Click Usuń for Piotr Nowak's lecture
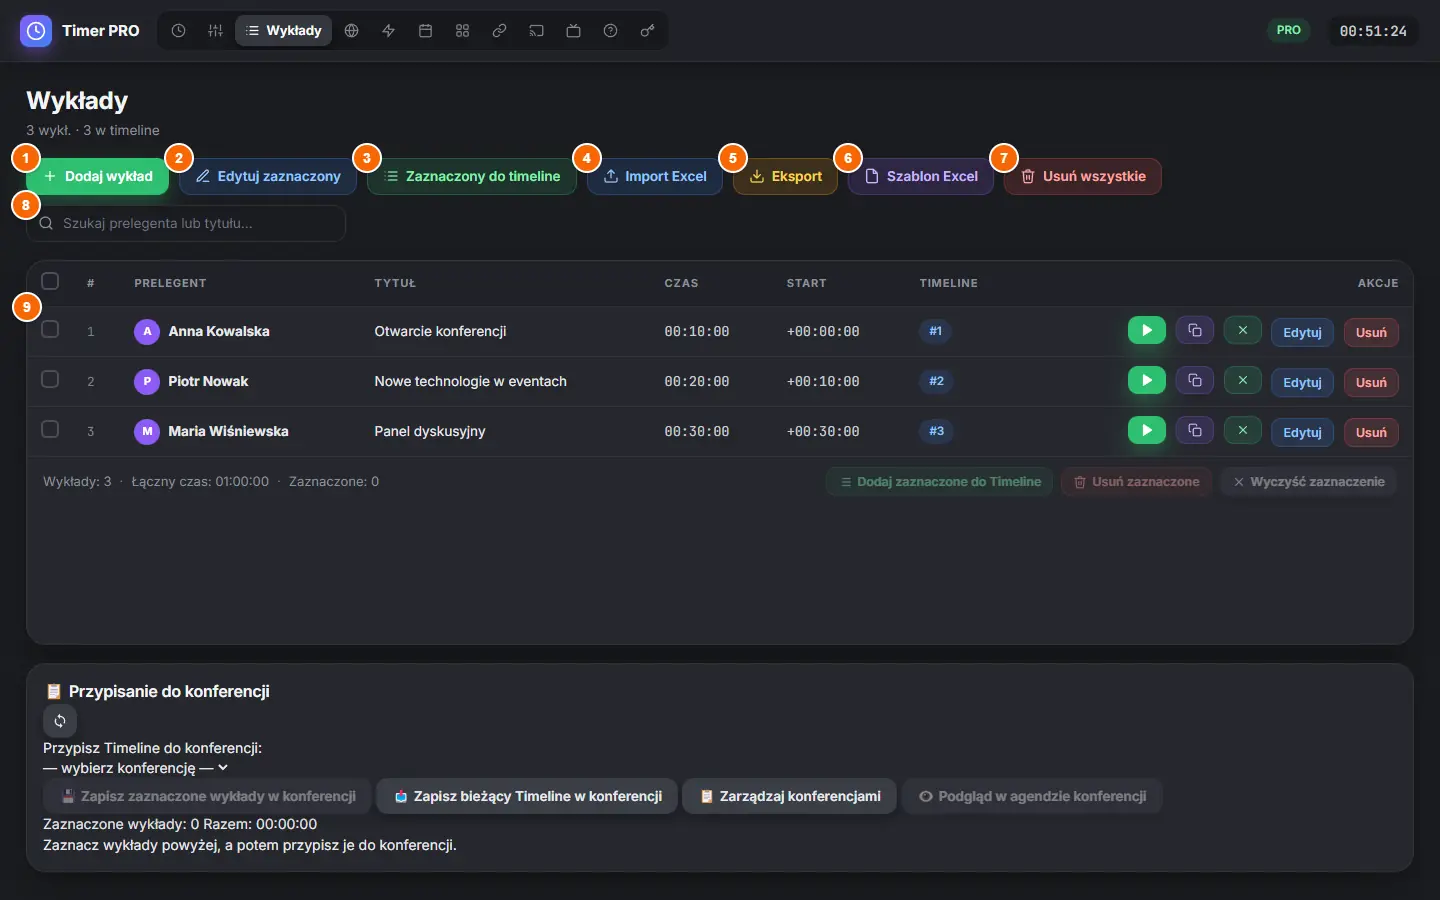 [1371, 382]
